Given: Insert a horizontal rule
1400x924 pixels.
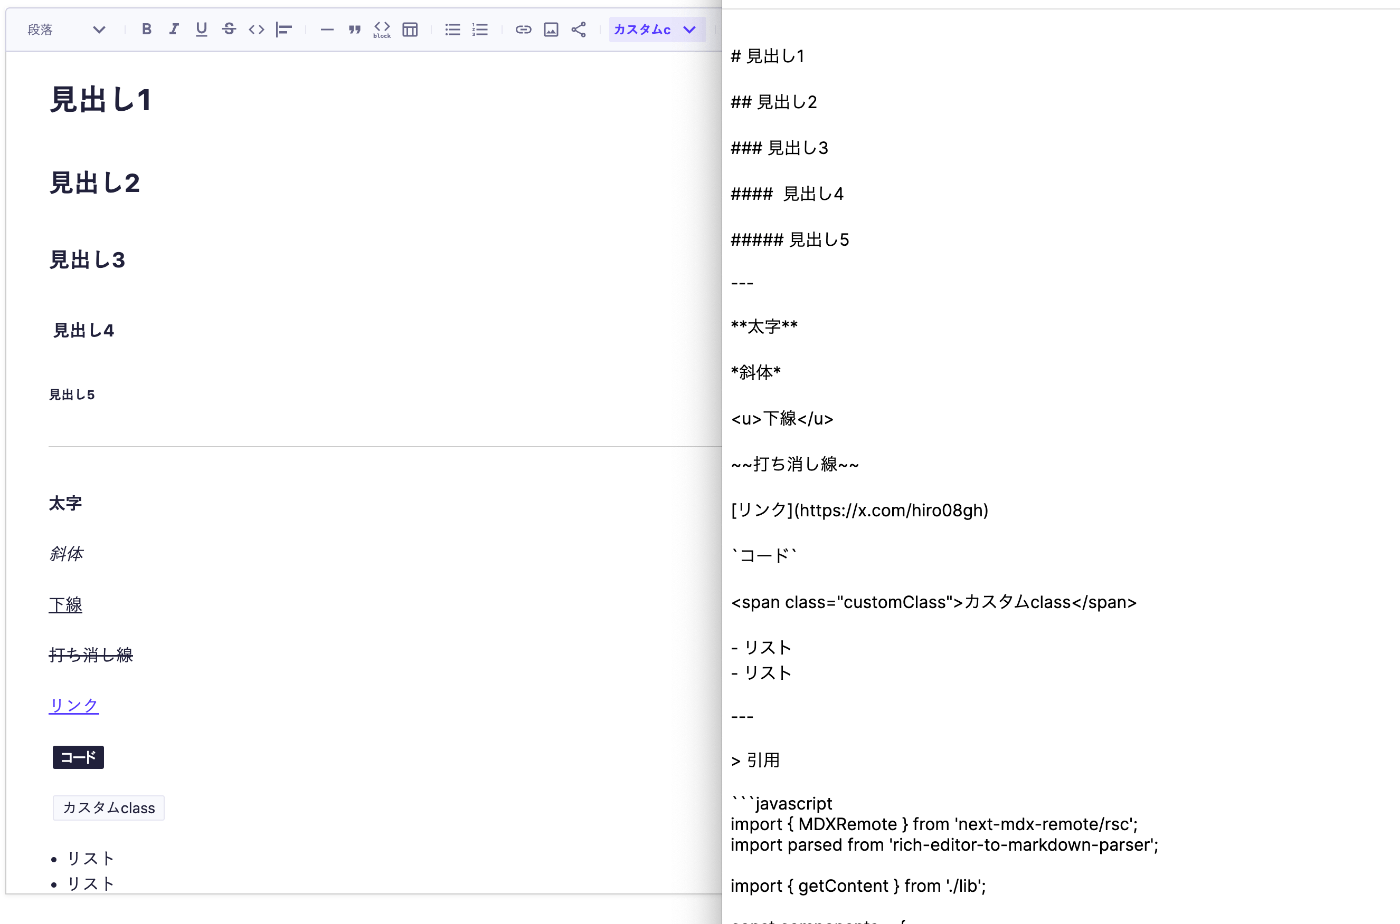Looking at the screenshot, I should pos(327,29).
